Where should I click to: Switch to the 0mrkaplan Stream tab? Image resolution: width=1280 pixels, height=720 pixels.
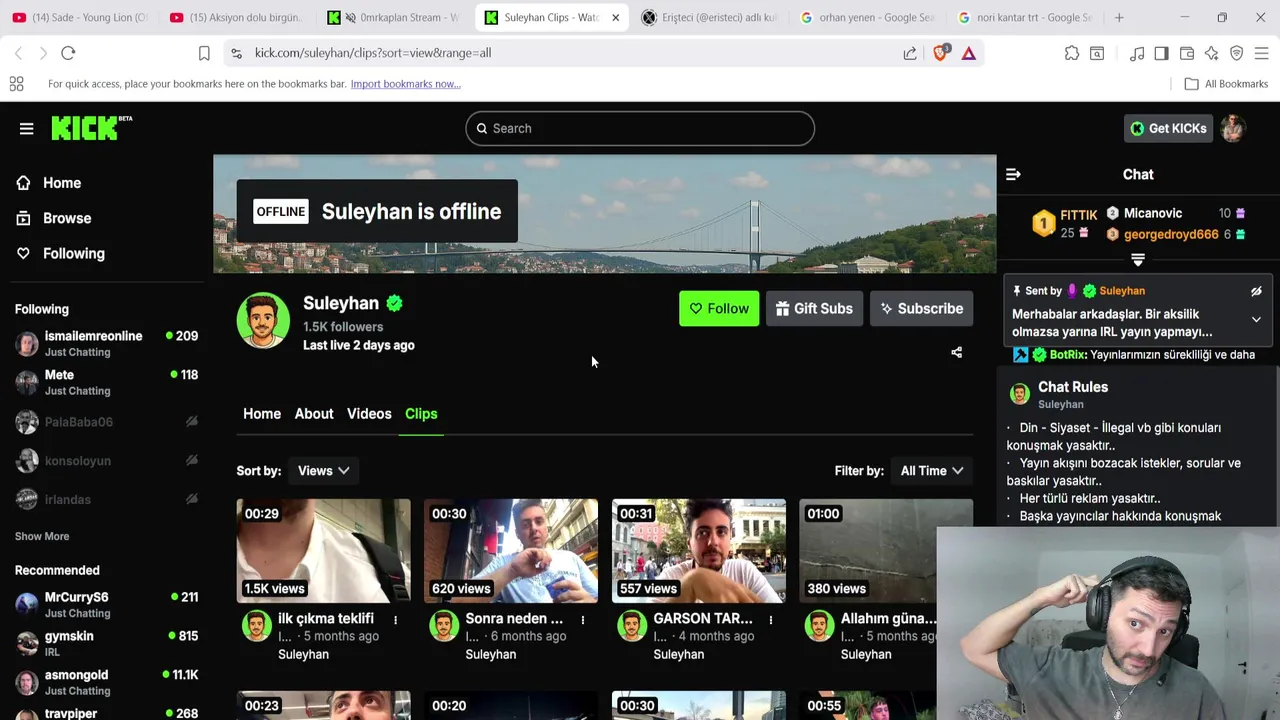395,17
